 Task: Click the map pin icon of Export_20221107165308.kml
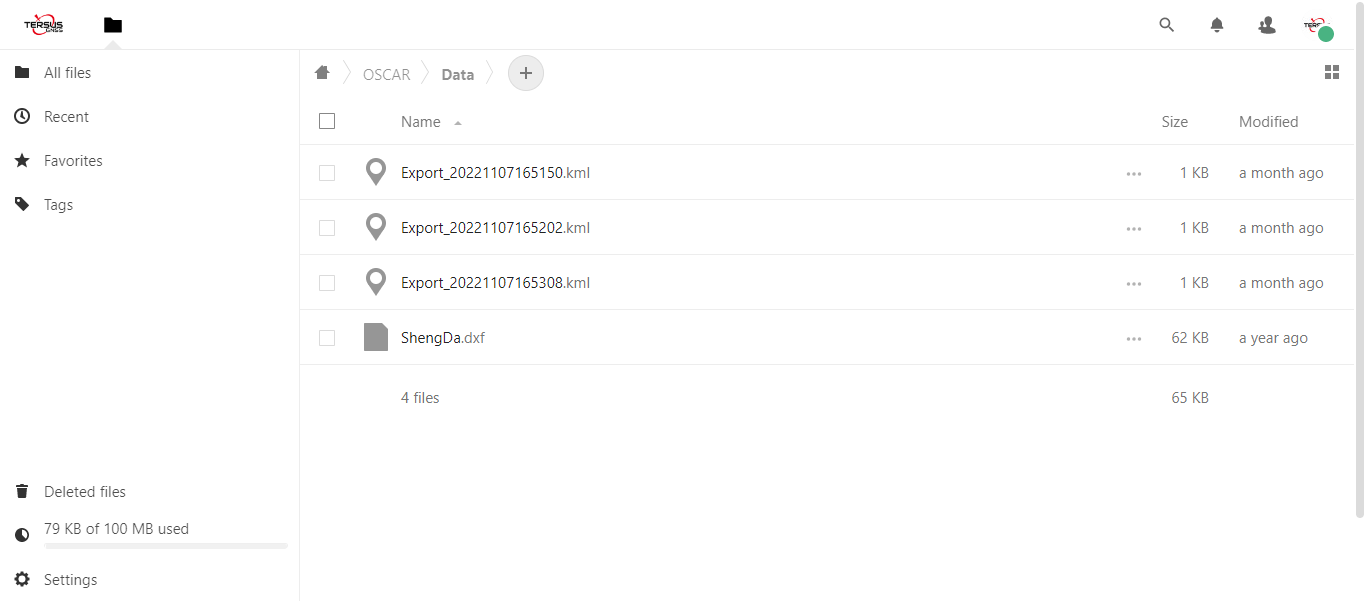(x=376, y=282)
